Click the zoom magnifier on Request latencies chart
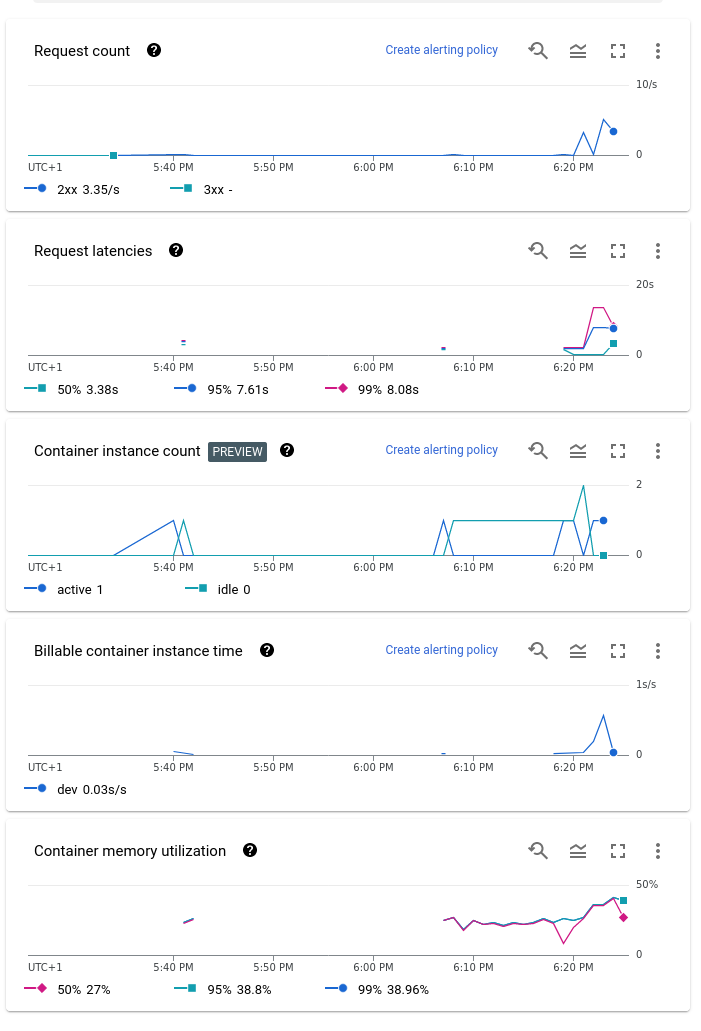This screenshot has width=701, height=1031. pyautogui.click(x=537, y=251)
